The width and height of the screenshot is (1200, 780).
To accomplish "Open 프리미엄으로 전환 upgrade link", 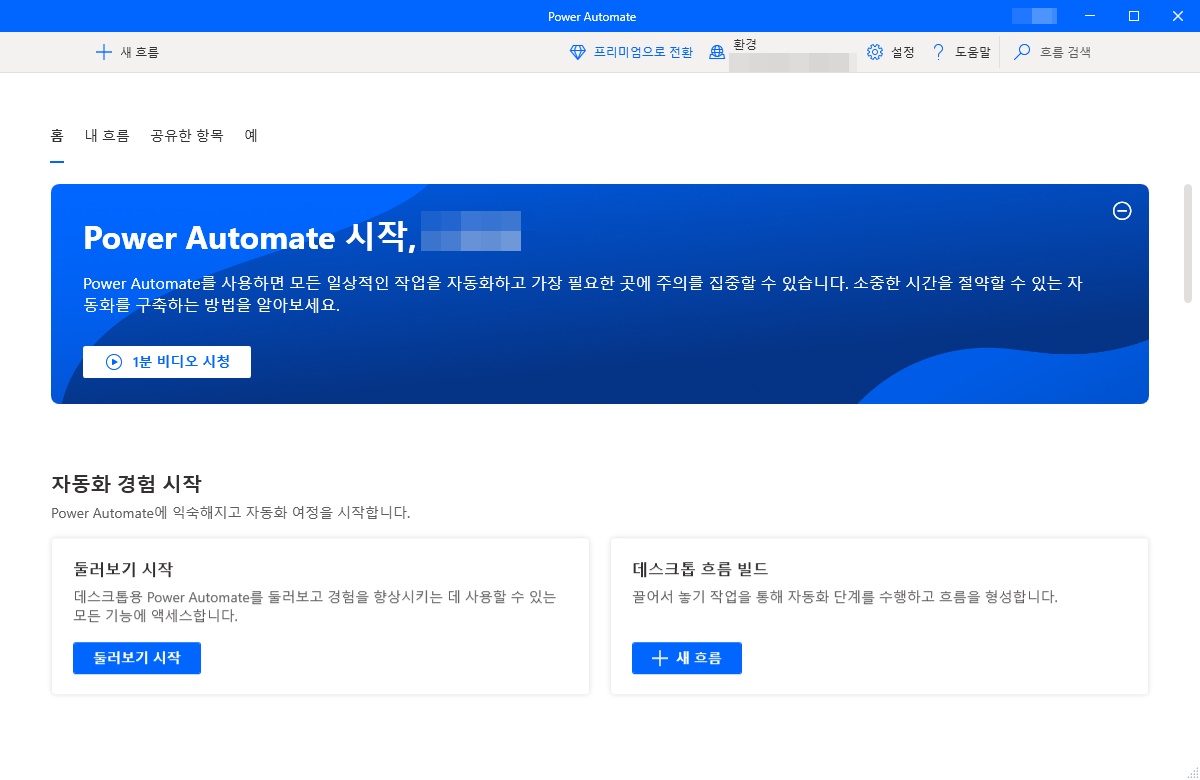I will click(x=632, y=51).
